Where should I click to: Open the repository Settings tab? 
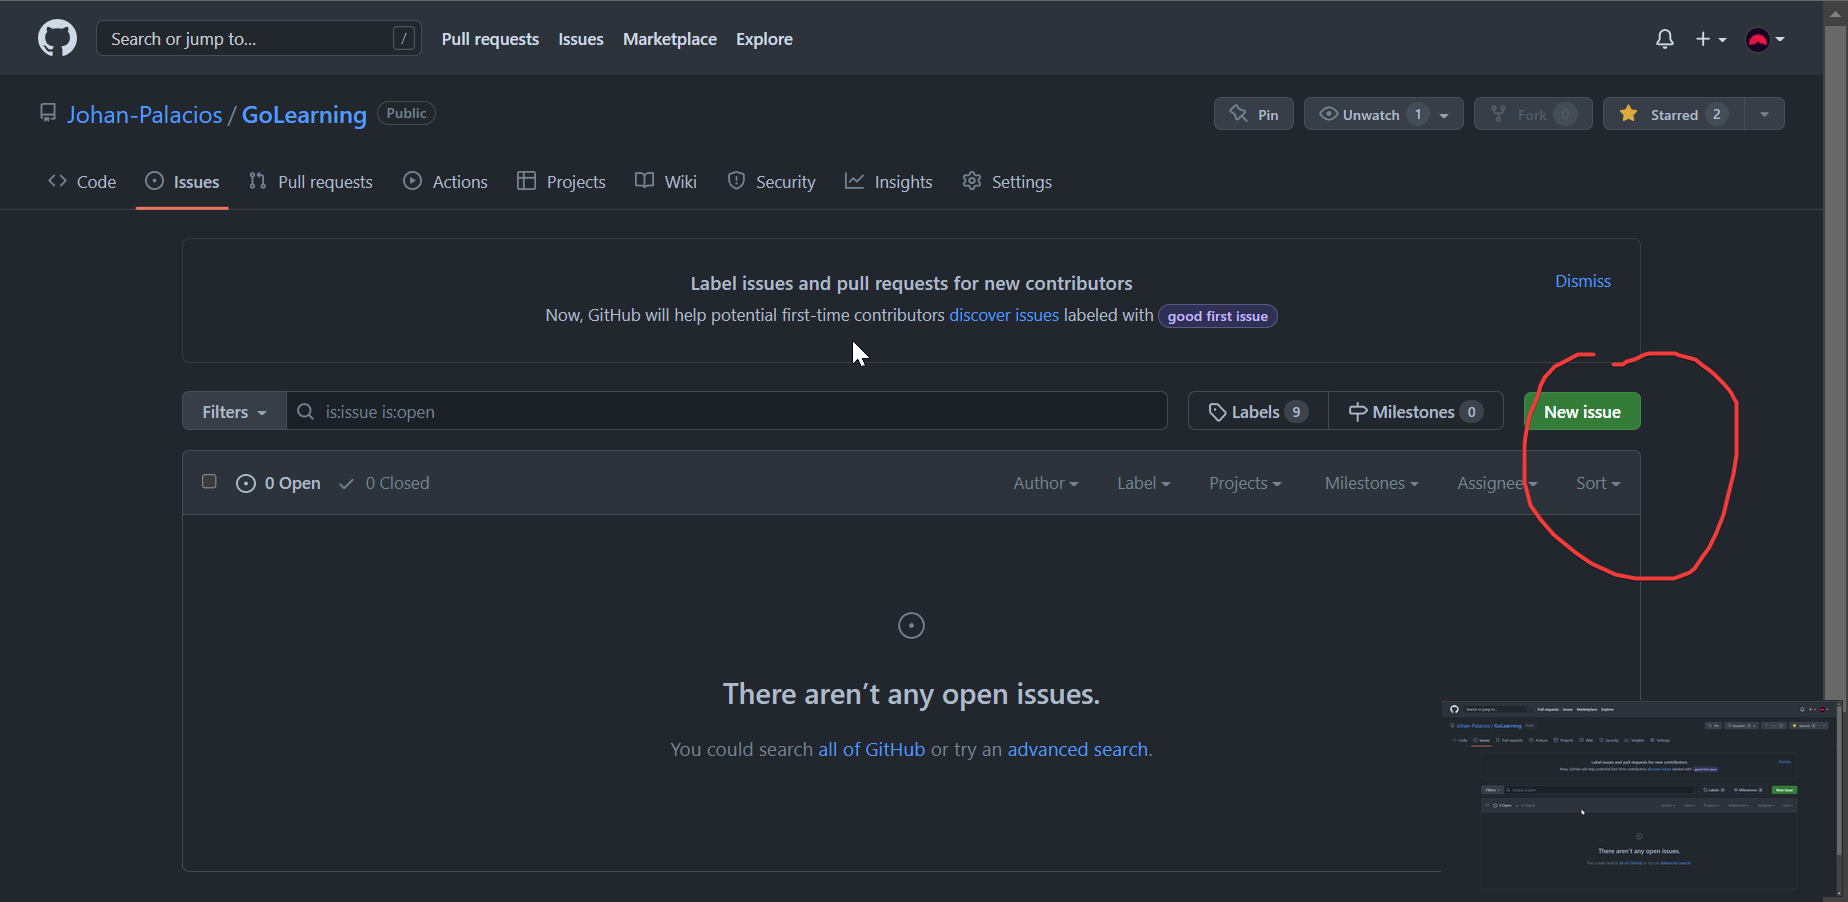pos(1007,181)
